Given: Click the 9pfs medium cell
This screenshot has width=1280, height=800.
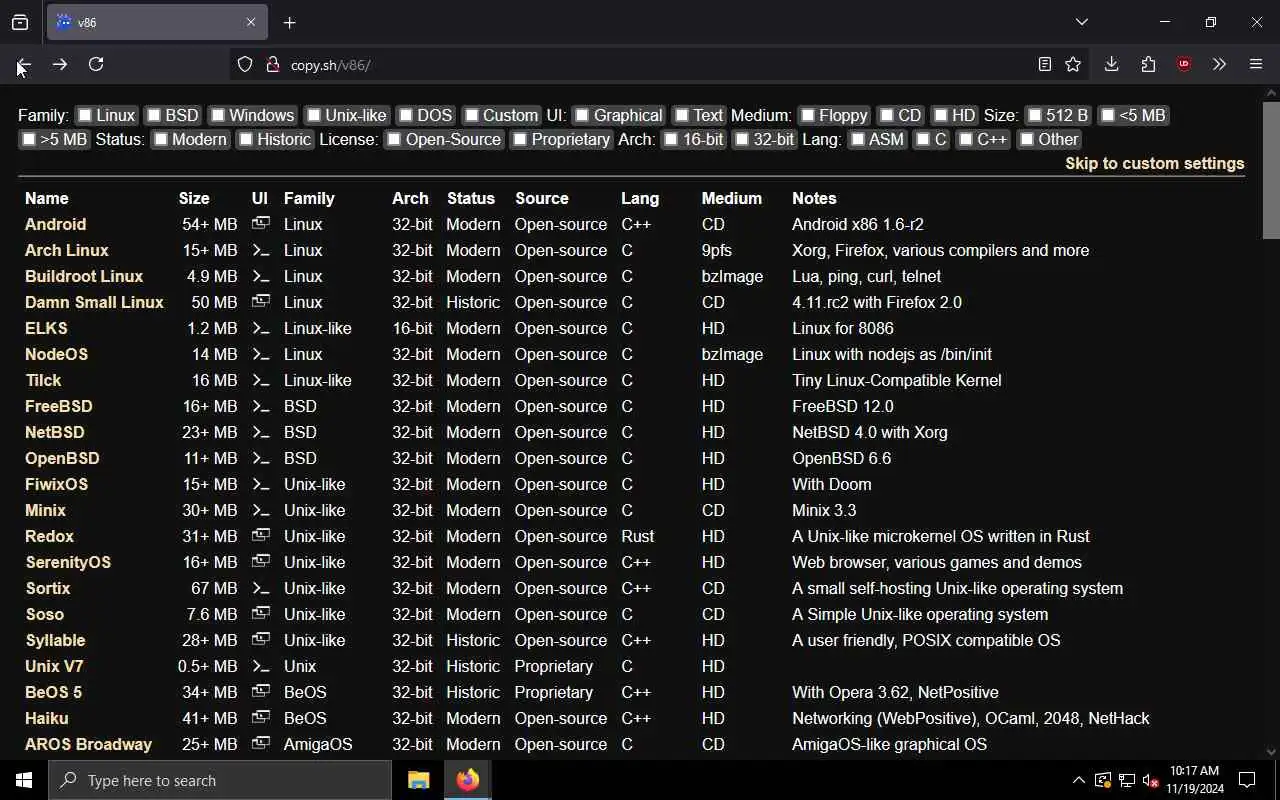Looking at the screenshot, I should click(x=718, y=250).
